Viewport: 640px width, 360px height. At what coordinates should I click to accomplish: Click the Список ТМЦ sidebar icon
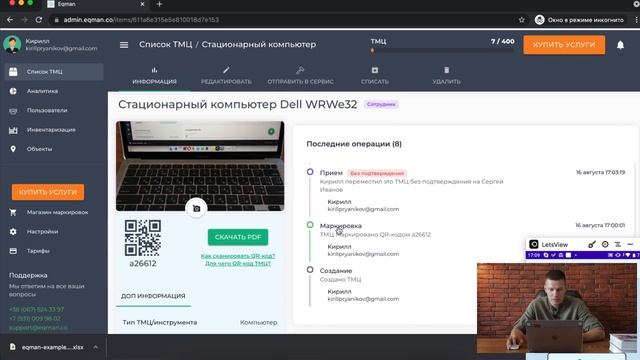tap(13, 72)
